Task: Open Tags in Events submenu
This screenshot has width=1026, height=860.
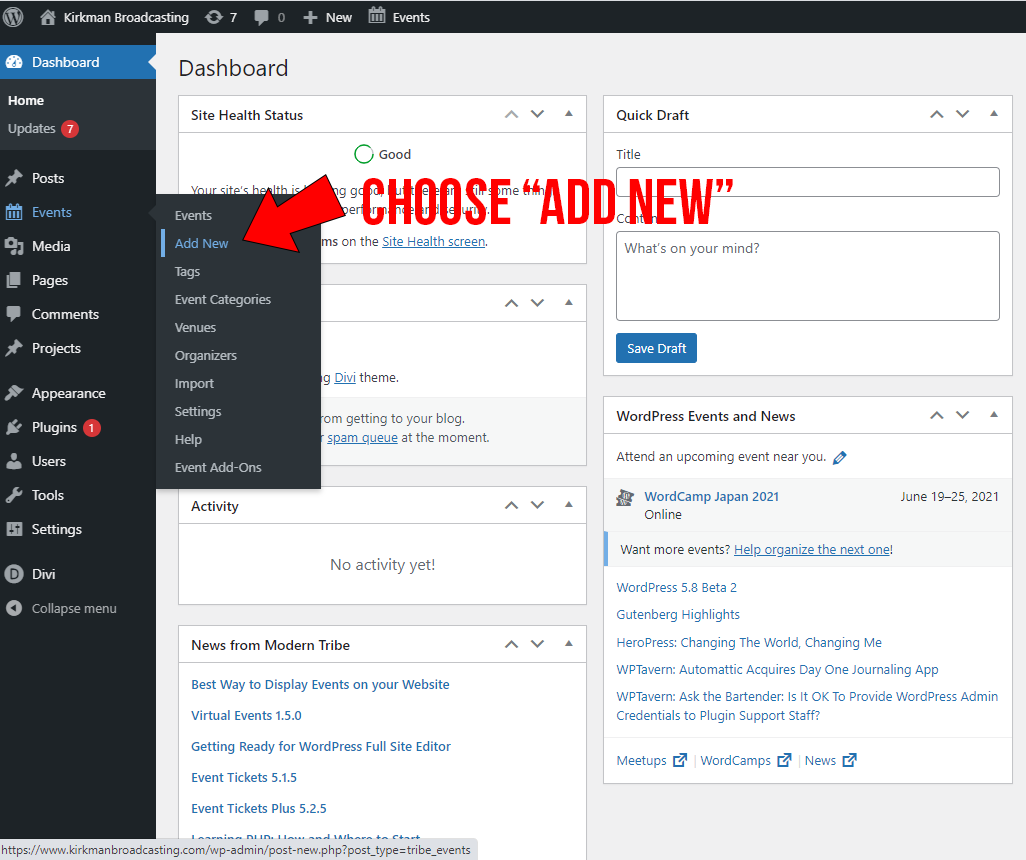Action: click(x=187, y=272)
